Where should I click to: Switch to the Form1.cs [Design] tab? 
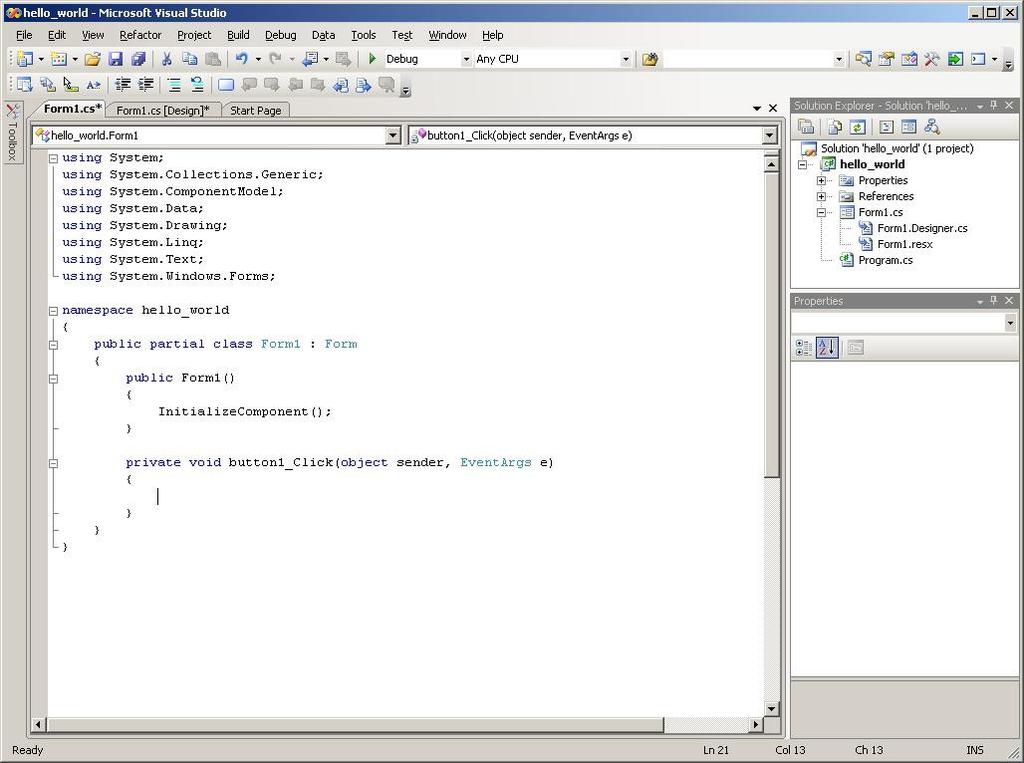(x=163, y=110)
